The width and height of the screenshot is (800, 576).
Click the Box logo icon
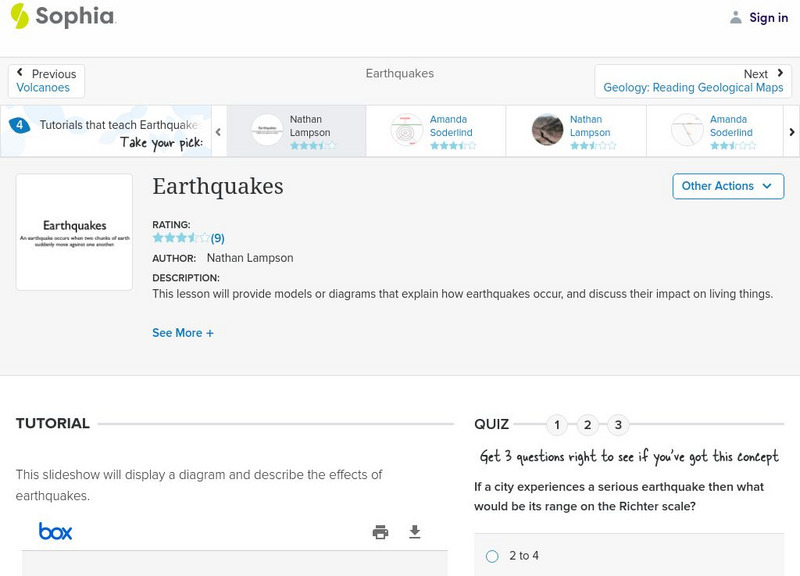coord(55,531)
